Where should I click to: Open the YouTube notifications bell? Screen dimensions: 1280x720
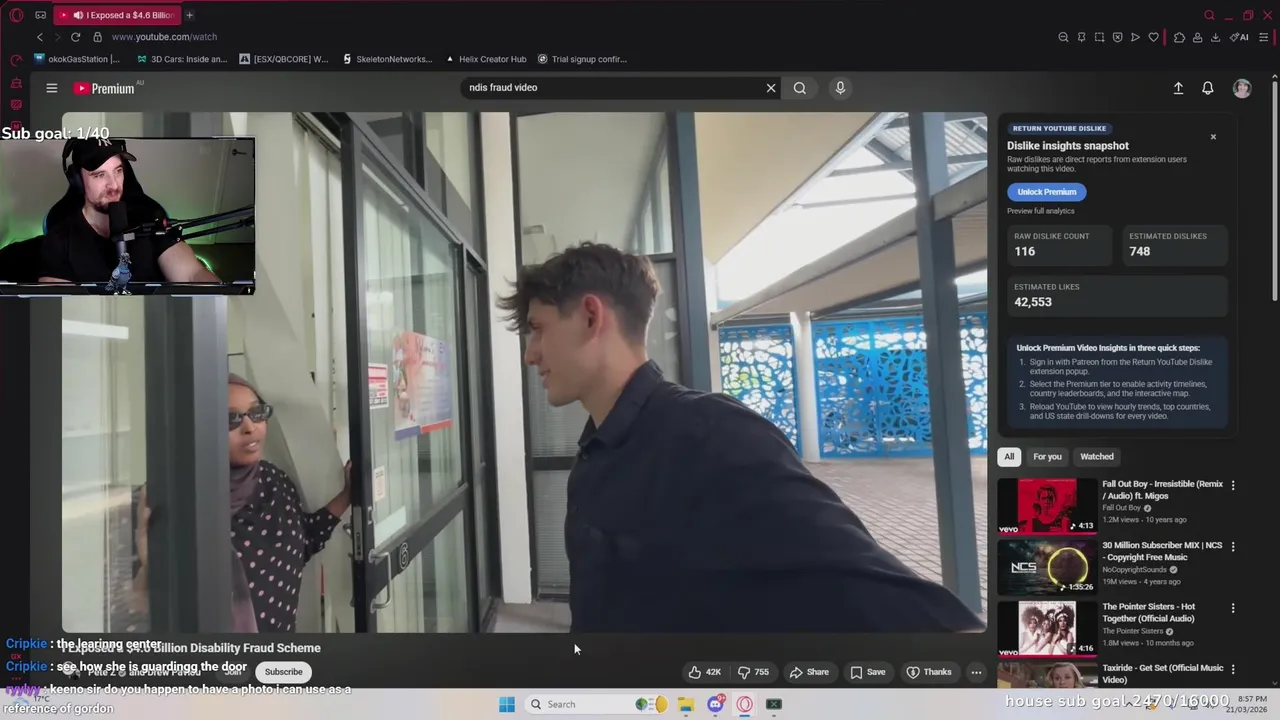[1208, 88]
